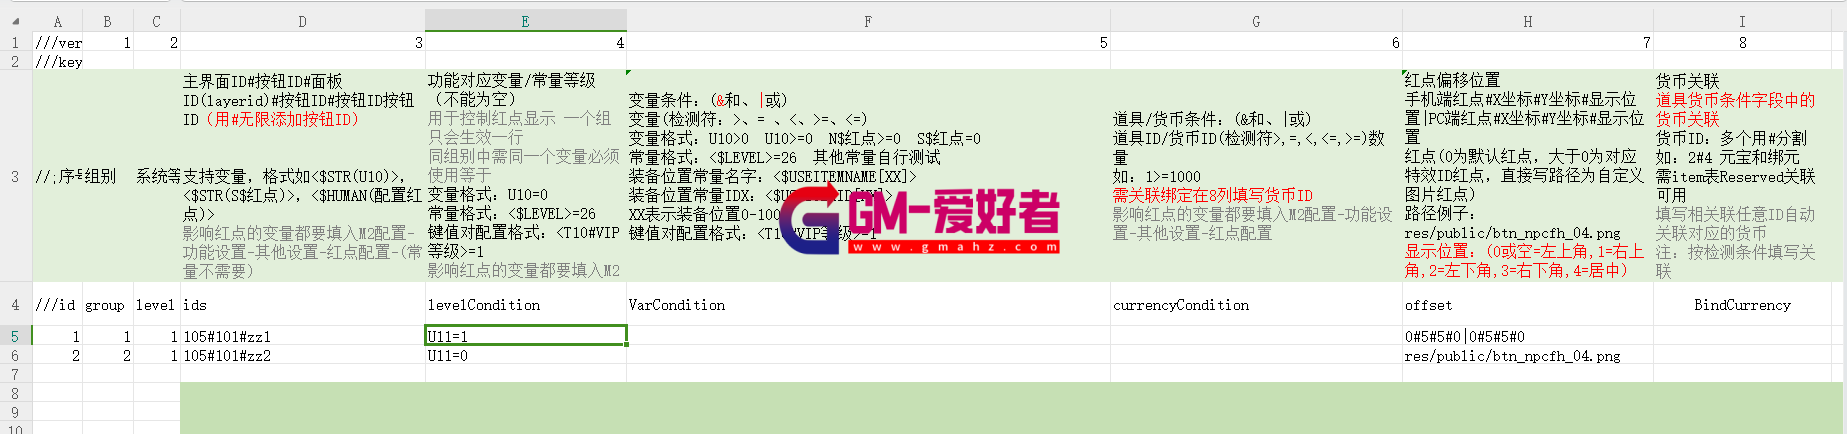The width and height of the screenshot is (1847, 434).
Task: Click the 'offset' header cell in row 4
Action: 1527,304
